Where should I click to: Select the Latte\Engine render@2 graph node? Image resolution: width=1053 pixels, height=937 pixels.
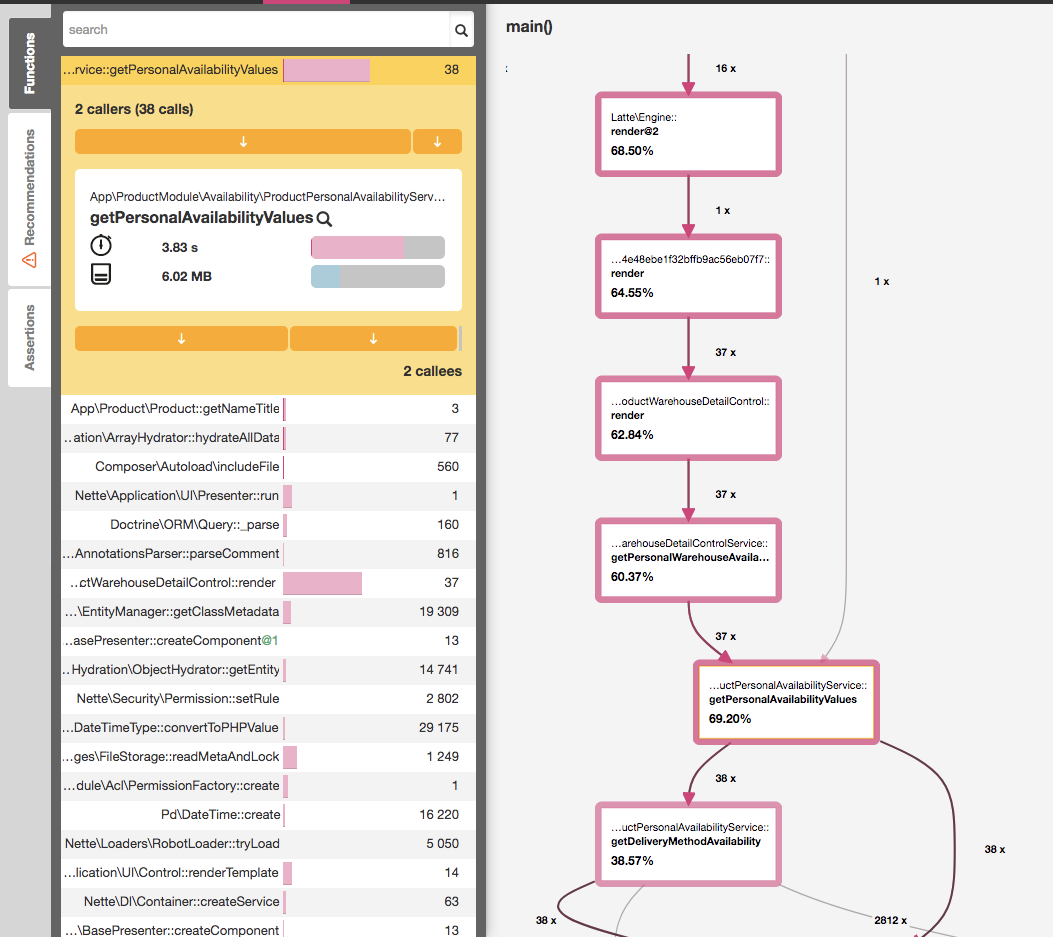click(688, 134)
